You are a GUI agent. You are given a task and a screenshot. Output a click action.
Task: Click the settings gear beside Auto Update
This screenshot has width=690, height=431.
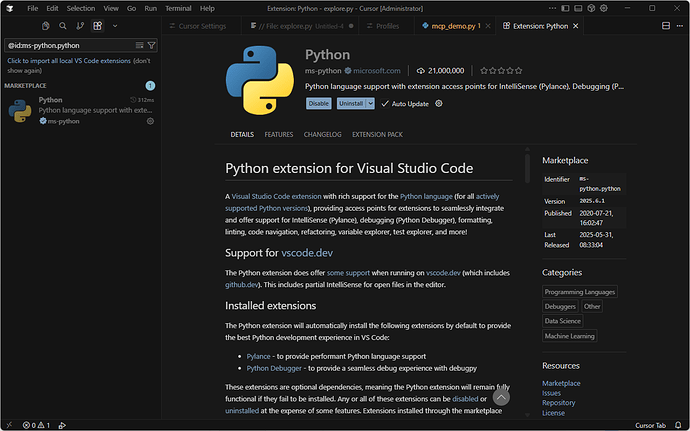point(438,103)
